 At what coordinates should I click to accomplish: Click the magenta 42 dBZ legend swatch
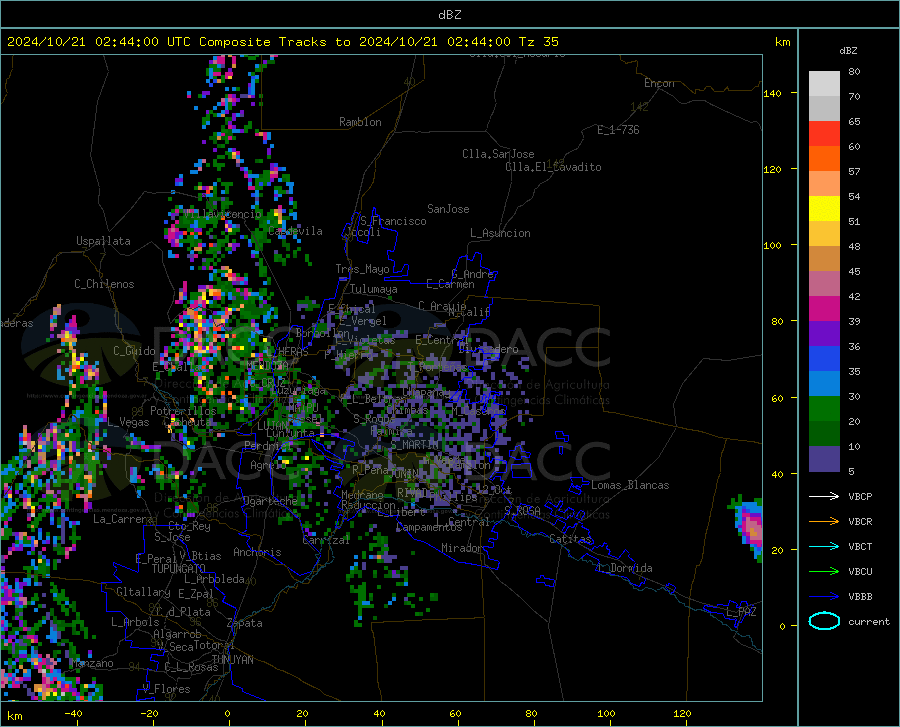pyautogui.click(x=824, y=309)
